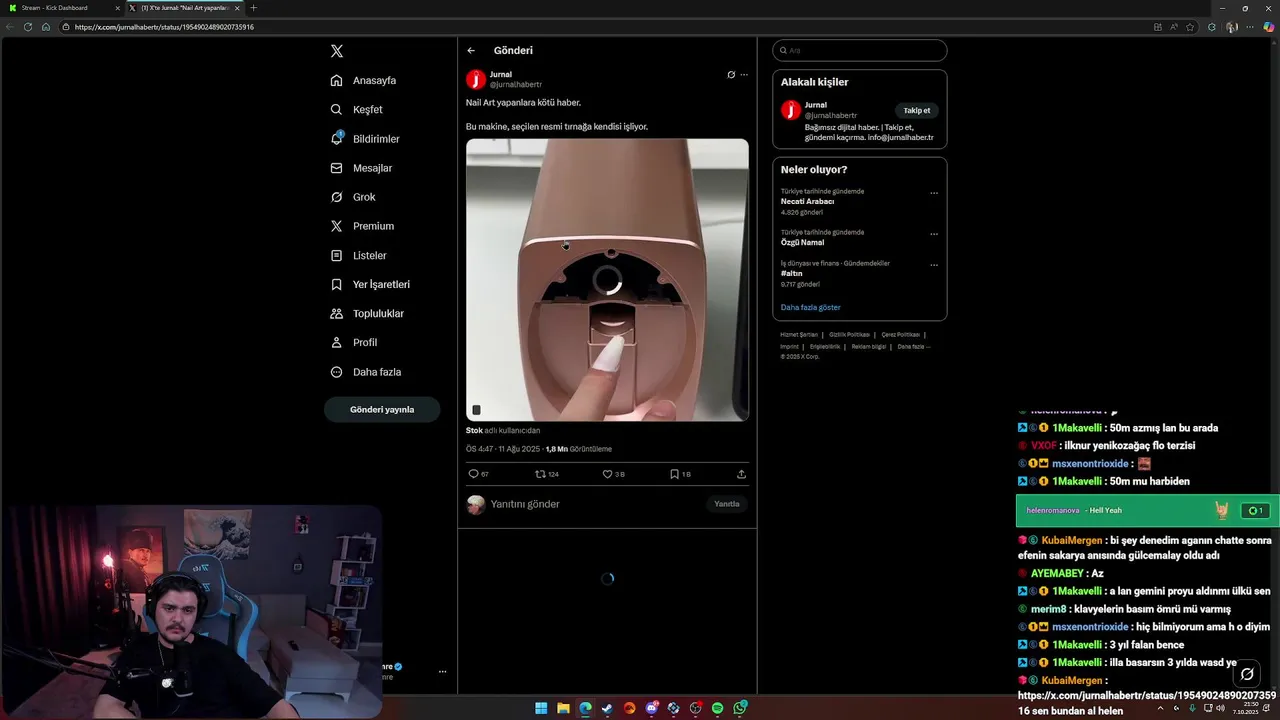Open more options for #altın trend
Image resolution: width=1280 pixels, height=720 pixels.
point(934,265)
